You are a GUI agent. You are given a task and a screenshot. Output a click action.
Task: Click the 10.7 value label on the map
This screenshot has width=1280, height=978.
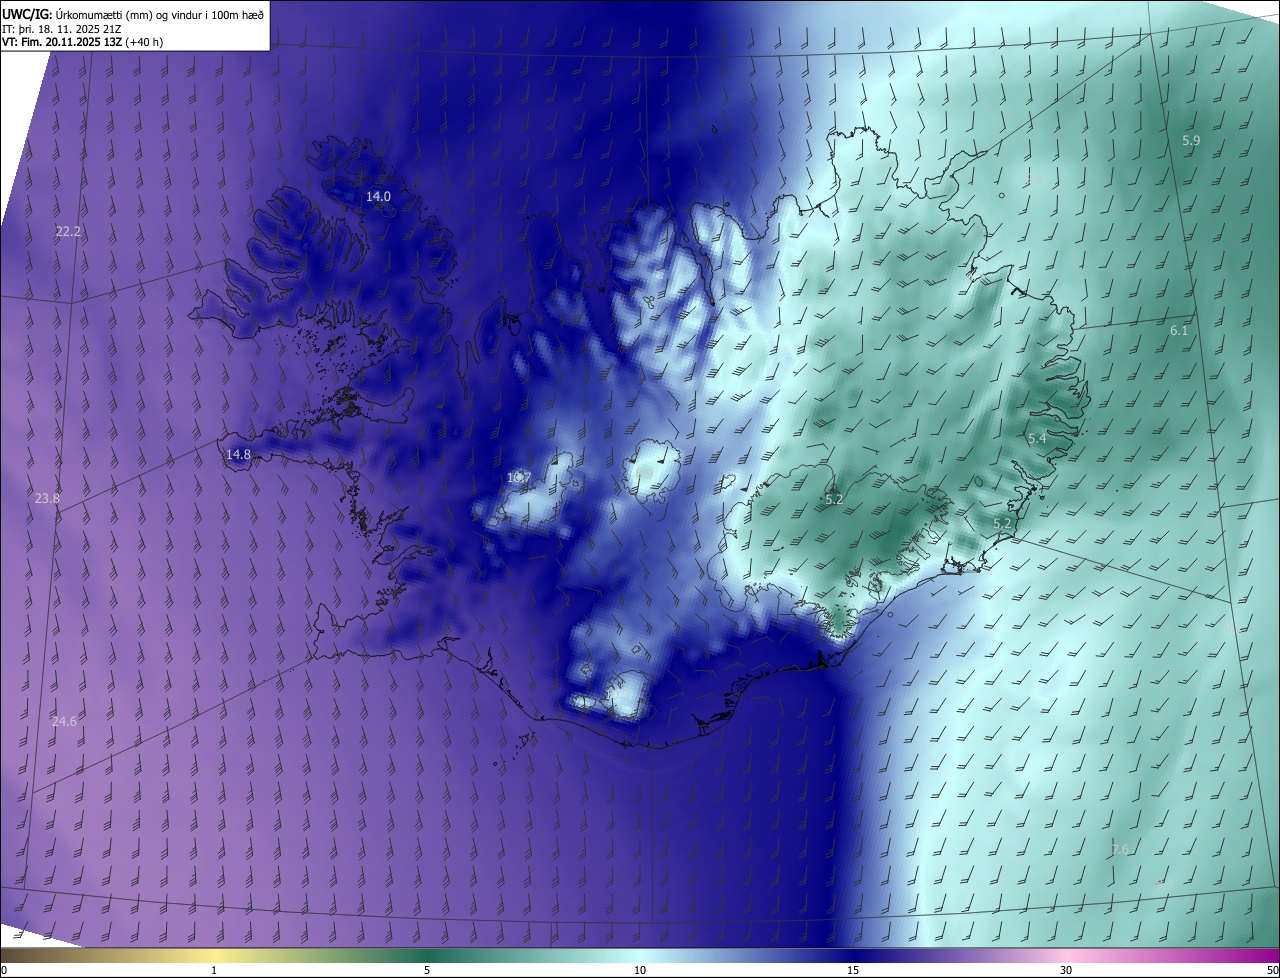[518, 478]
